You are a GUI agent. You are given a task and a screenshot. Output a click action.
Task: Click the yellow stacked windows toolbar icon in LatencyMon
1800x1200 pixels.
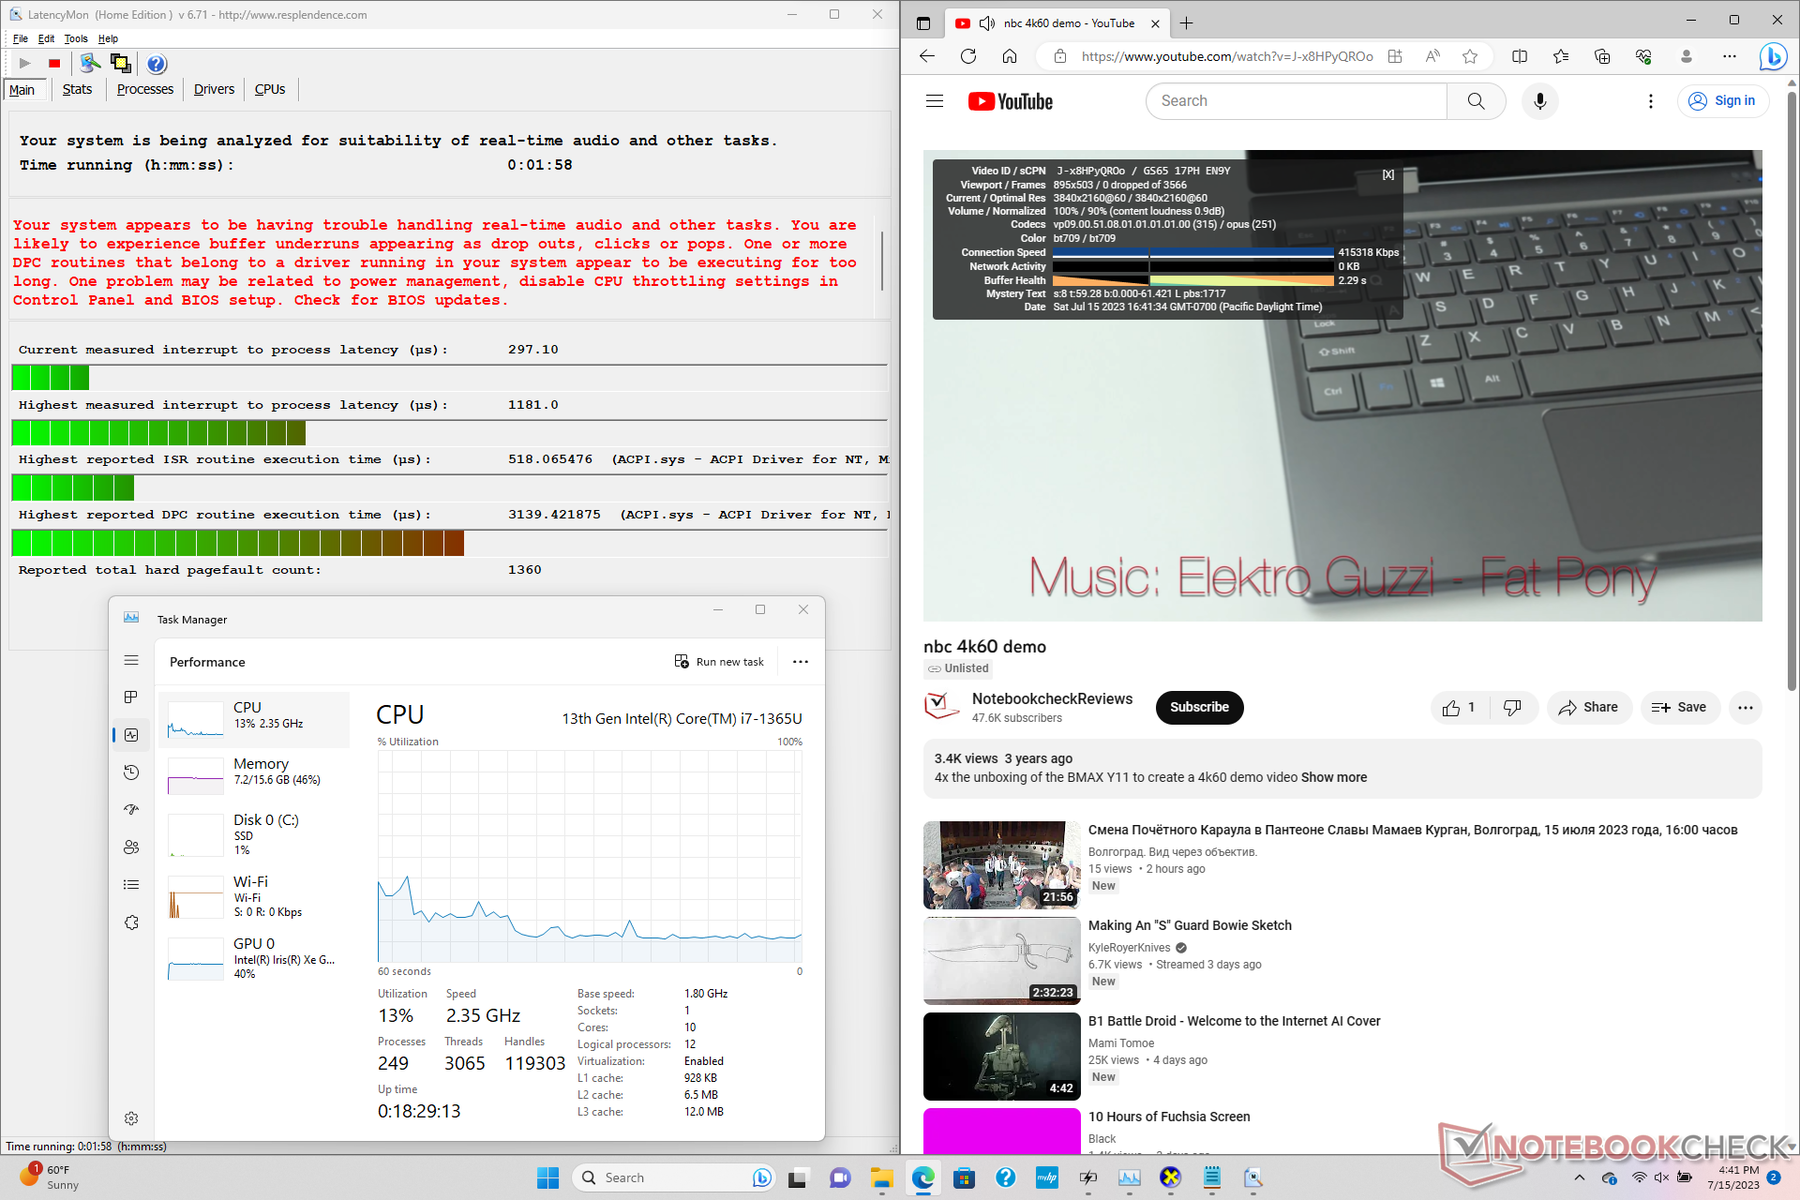[x=121, y=64]
